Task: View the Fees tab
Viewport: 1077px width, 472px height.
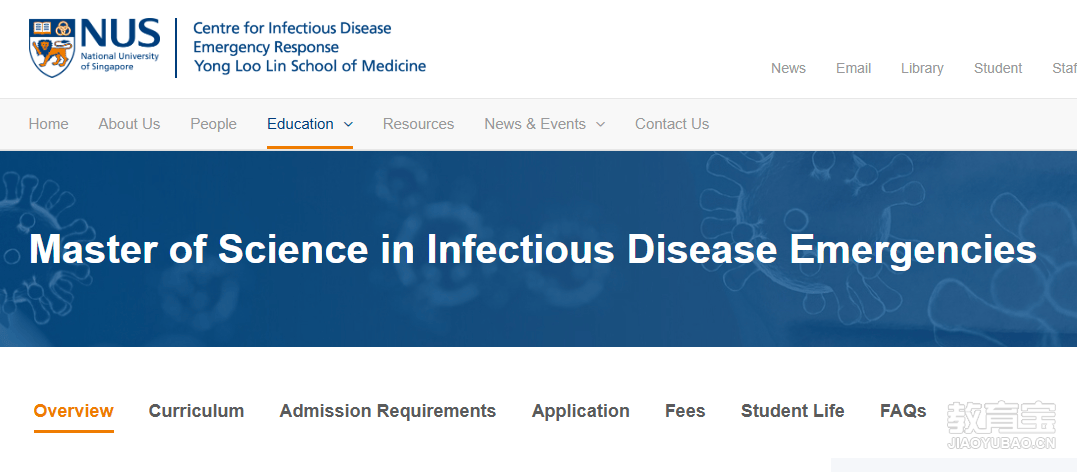Action: pyautogui.click(x=685, y=411)
